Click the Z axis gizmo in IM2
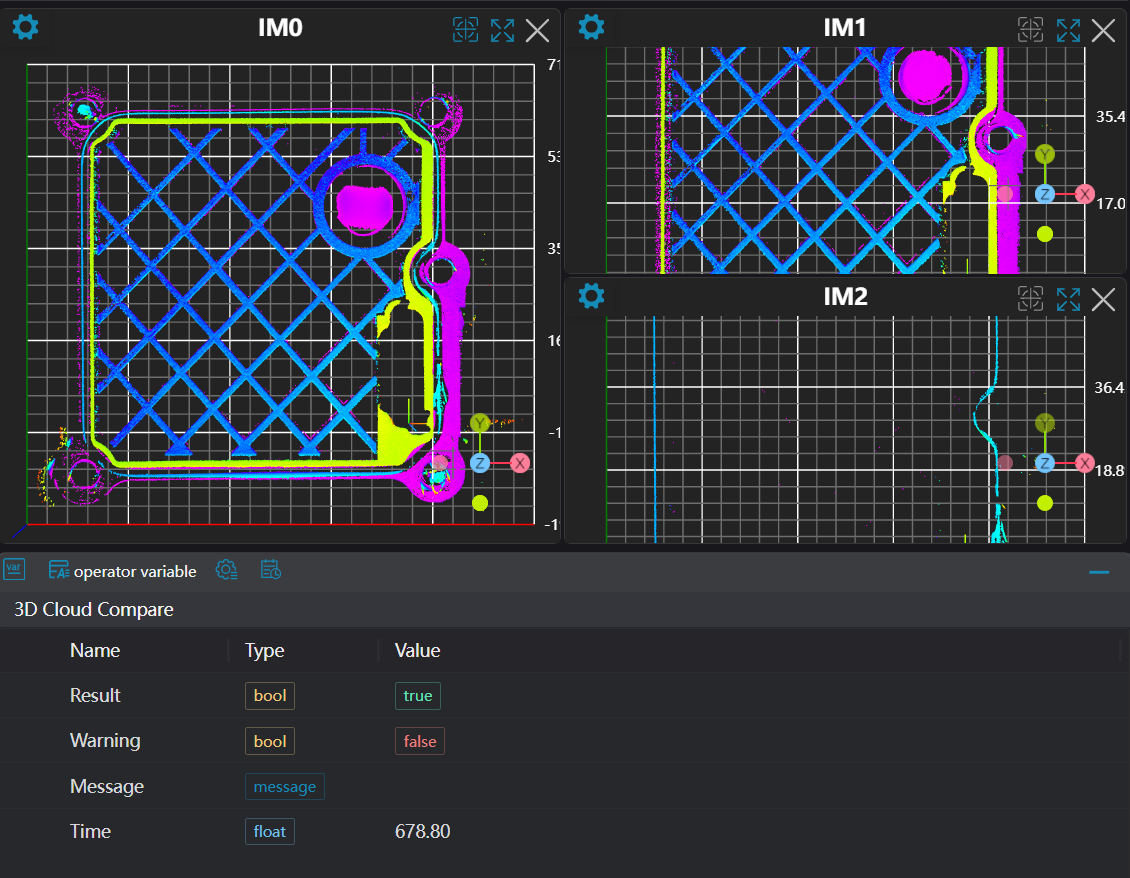This screenshot has height=878, width=1130. (1045, 463)
